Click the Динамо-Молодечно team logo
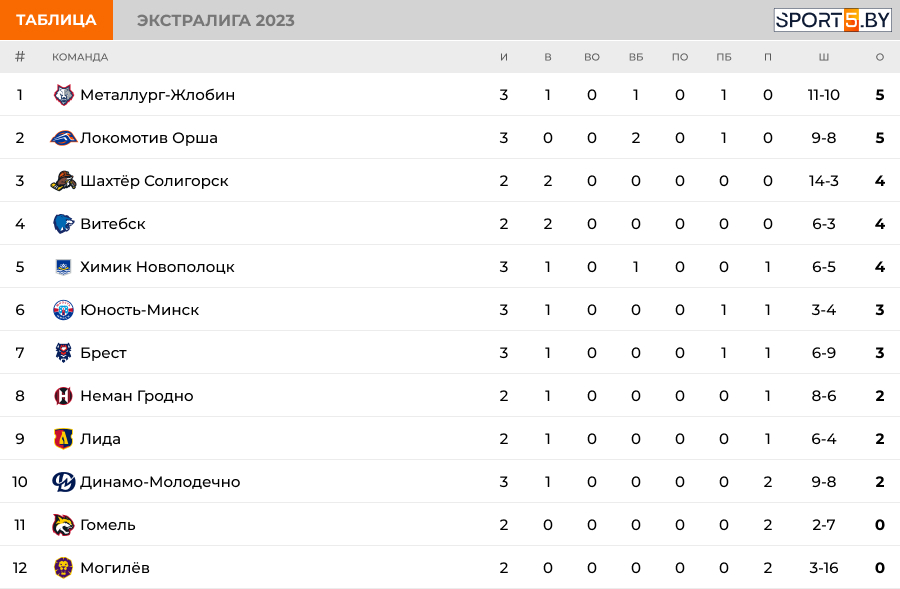Screen dimensions: 900x589 point(63,482)
